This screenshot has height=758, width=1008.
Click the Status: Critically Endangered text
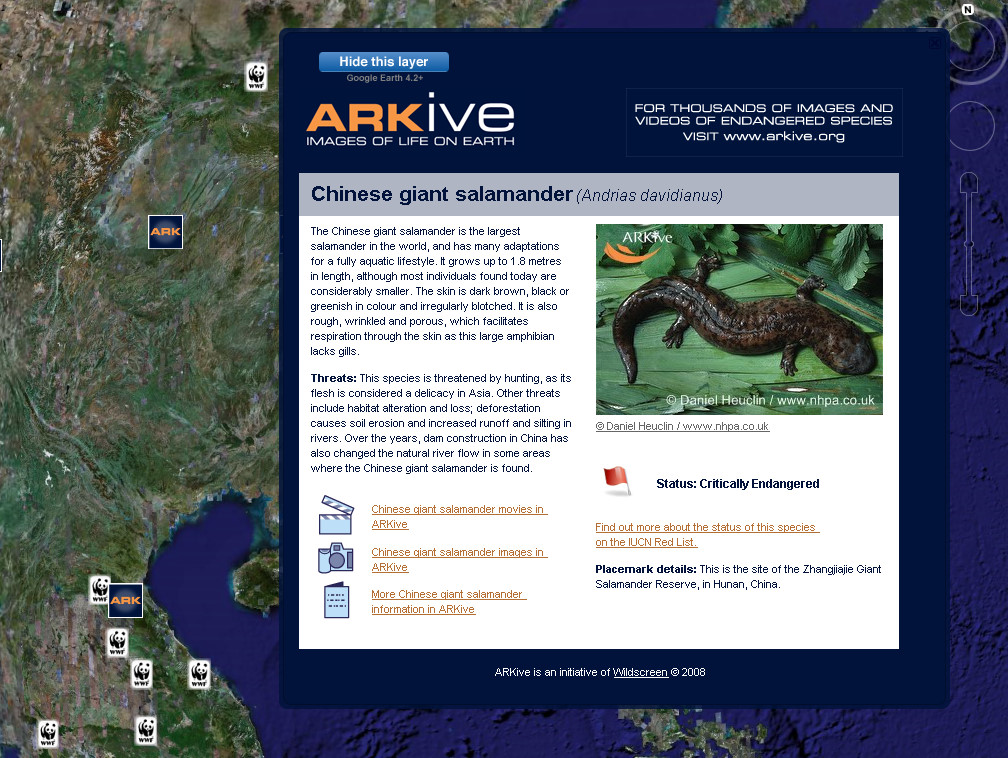[737, 483]
